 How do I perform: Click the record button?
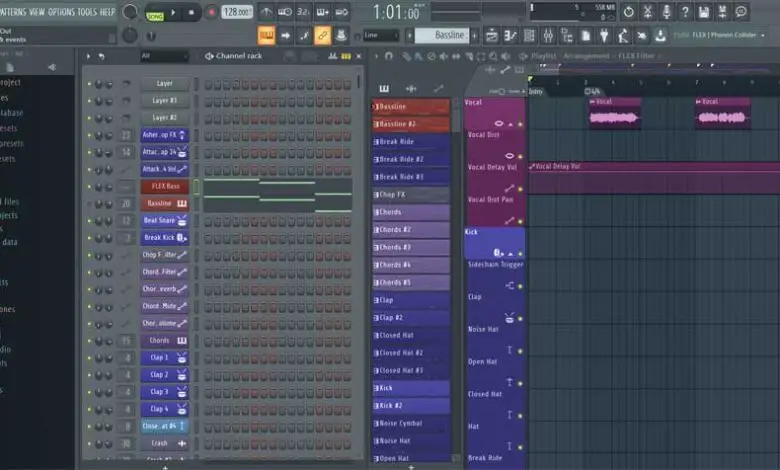[x=211, y=12]
